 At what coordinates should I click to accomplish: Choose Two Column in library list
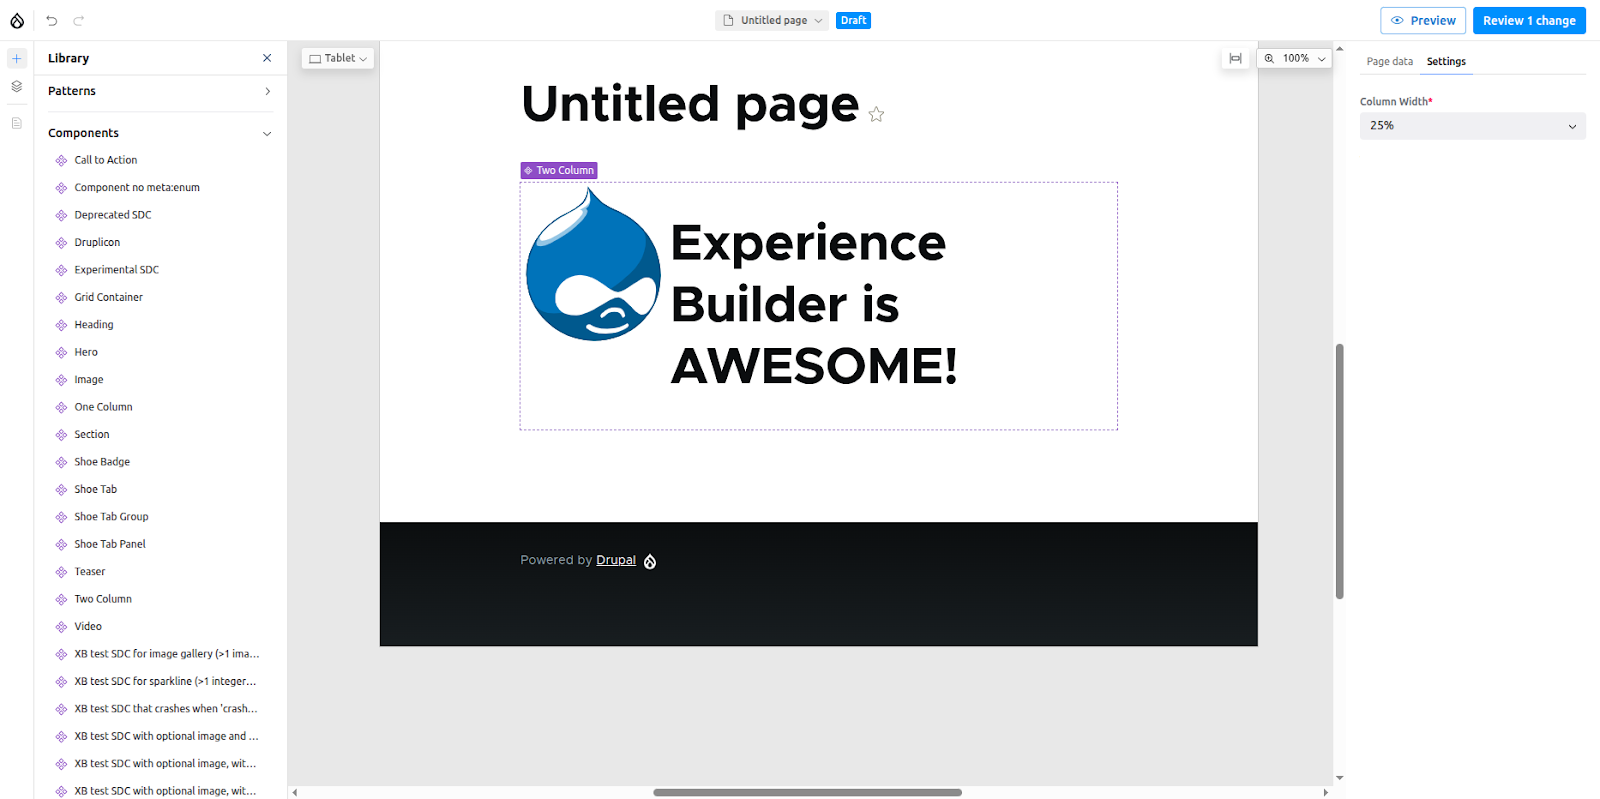coord(103,599)
